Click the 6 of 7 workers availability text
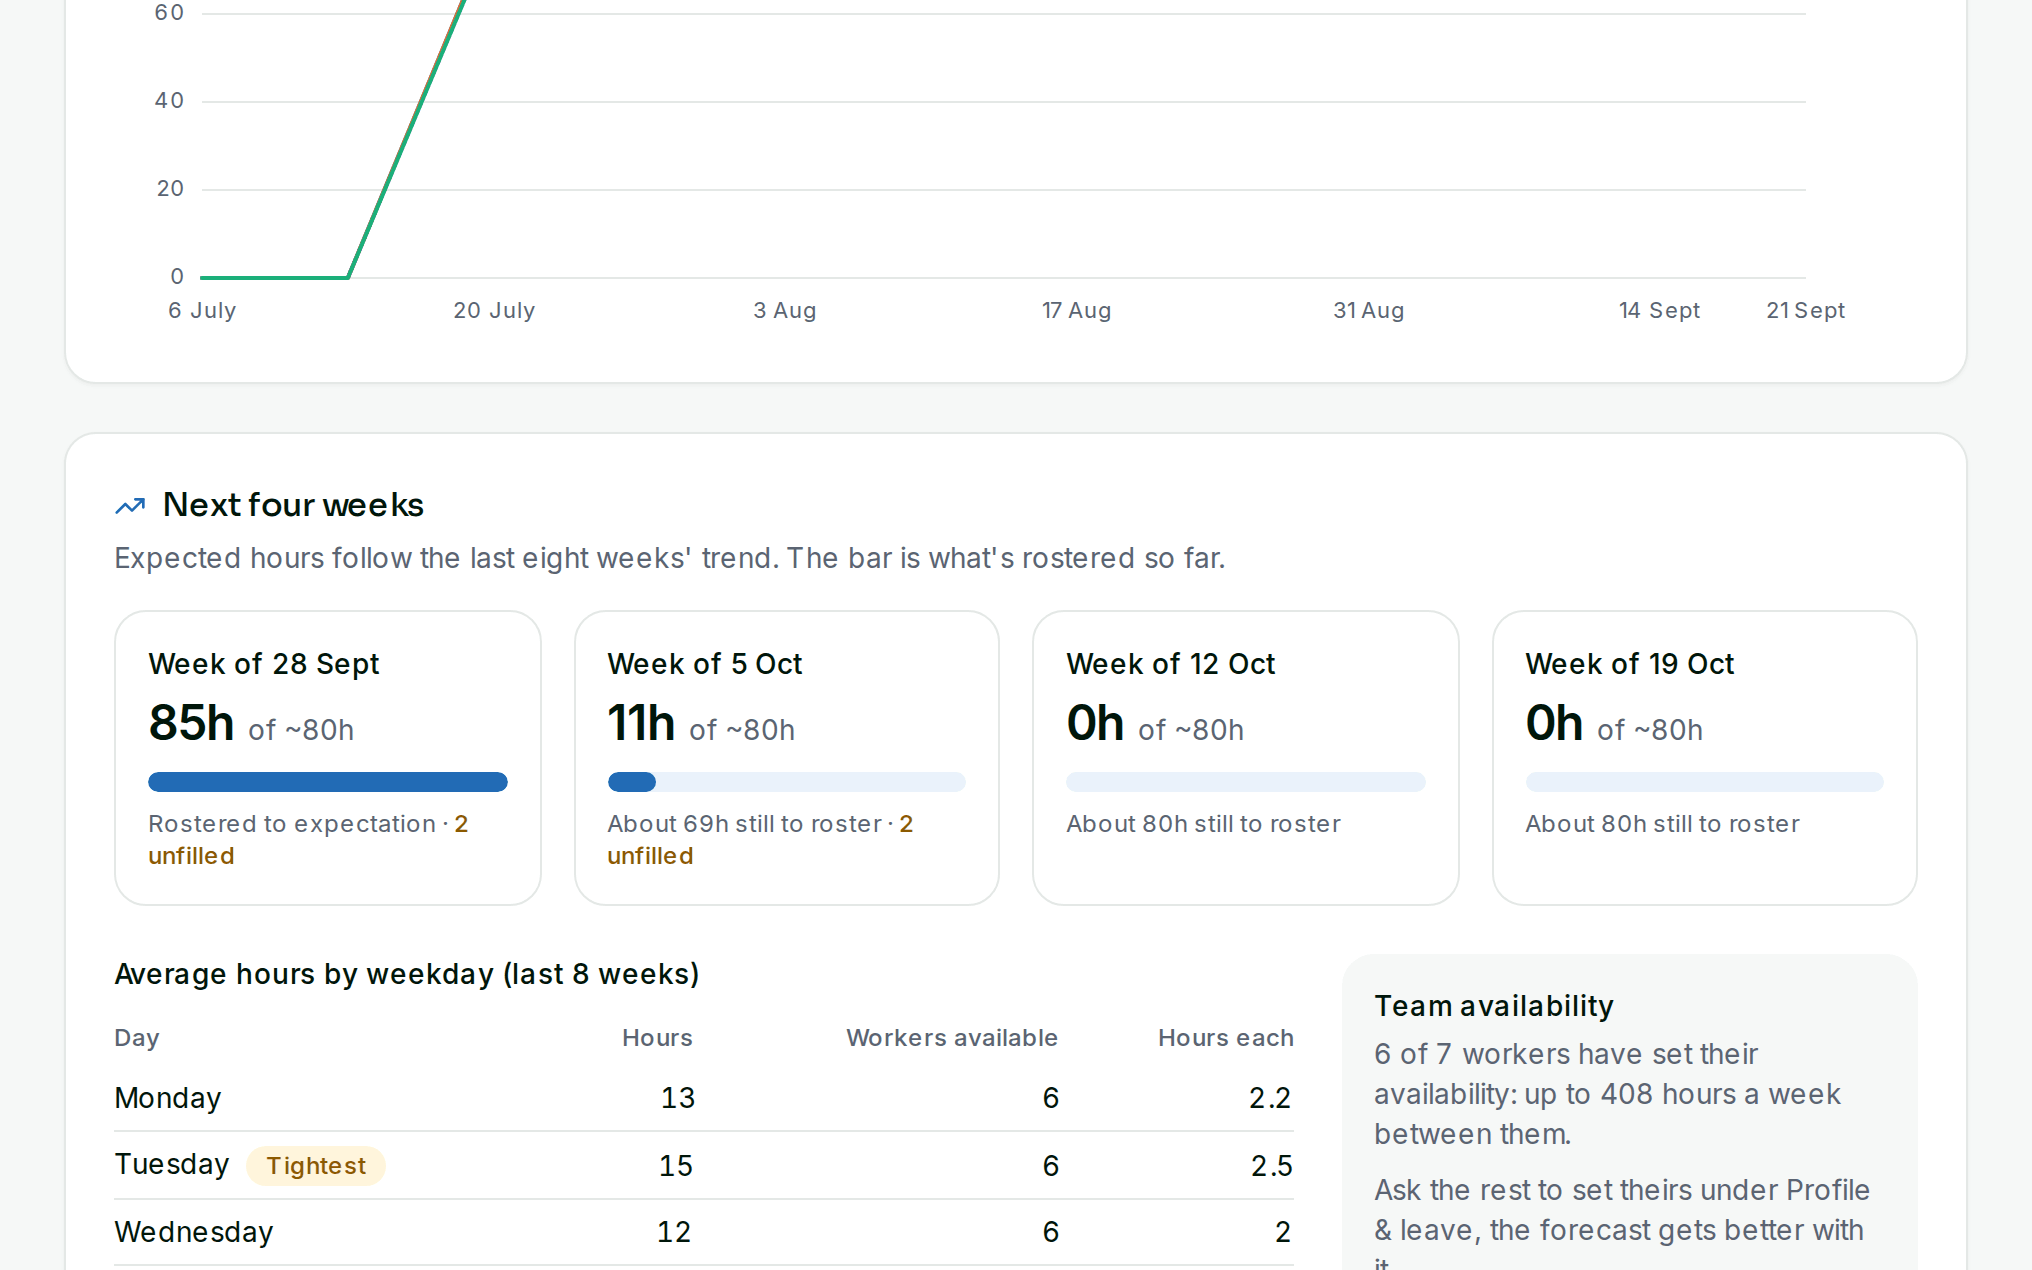The width and height of the screenshot is (2032, 1270). tap(1607, 1094)
